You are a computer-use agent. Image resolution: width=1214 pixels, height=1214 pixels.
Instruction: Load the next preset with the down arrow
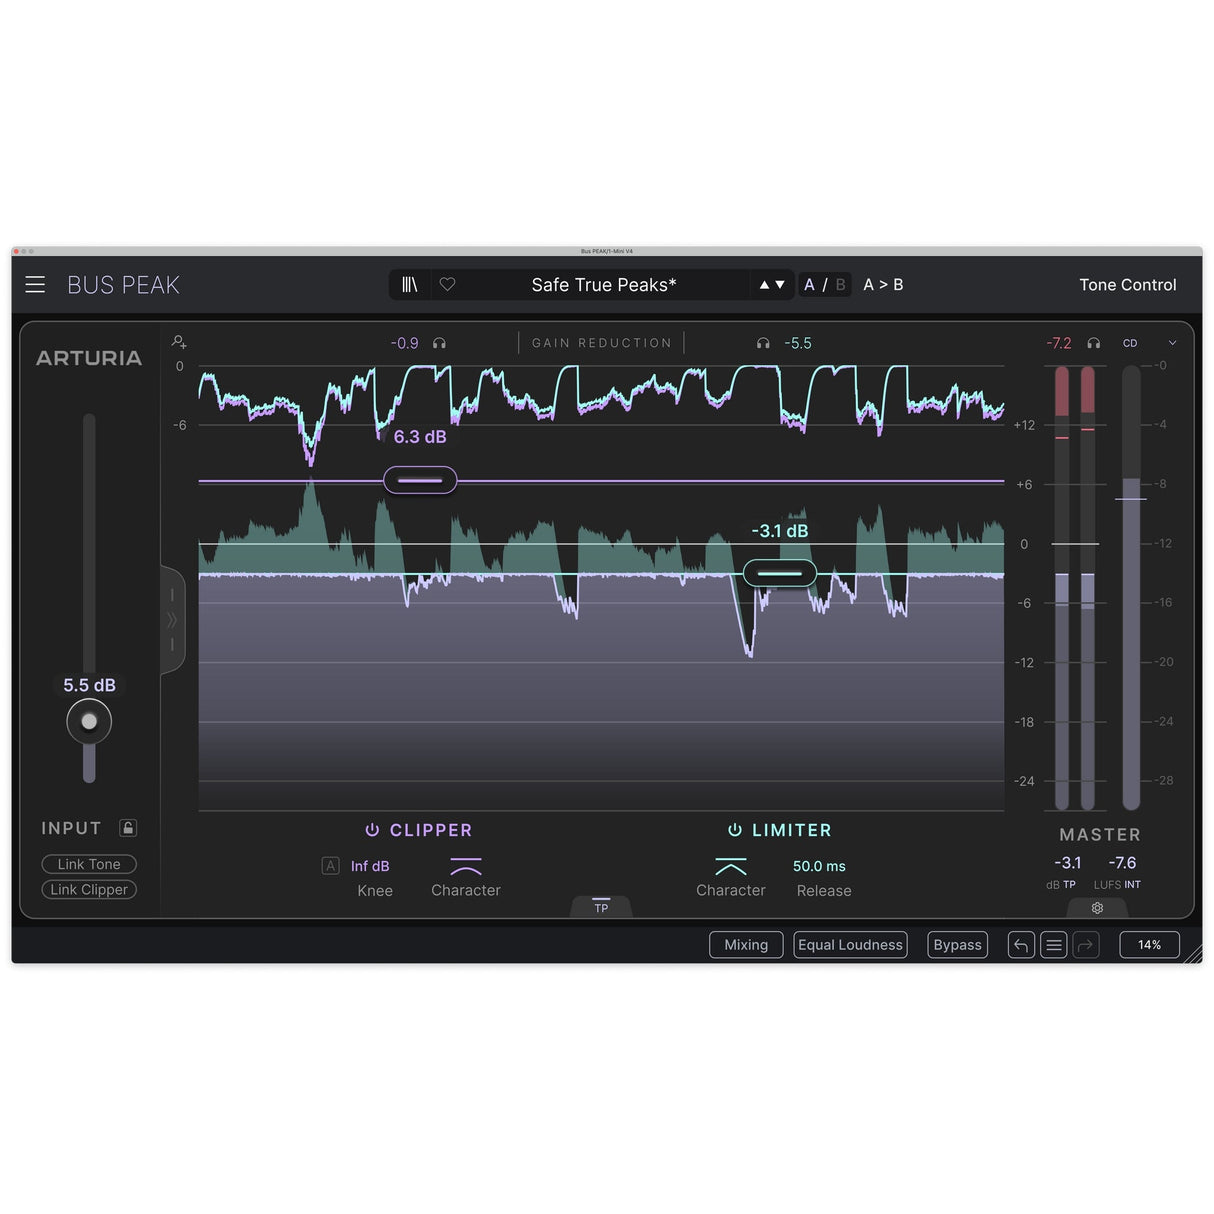click(x=781, y=285)
